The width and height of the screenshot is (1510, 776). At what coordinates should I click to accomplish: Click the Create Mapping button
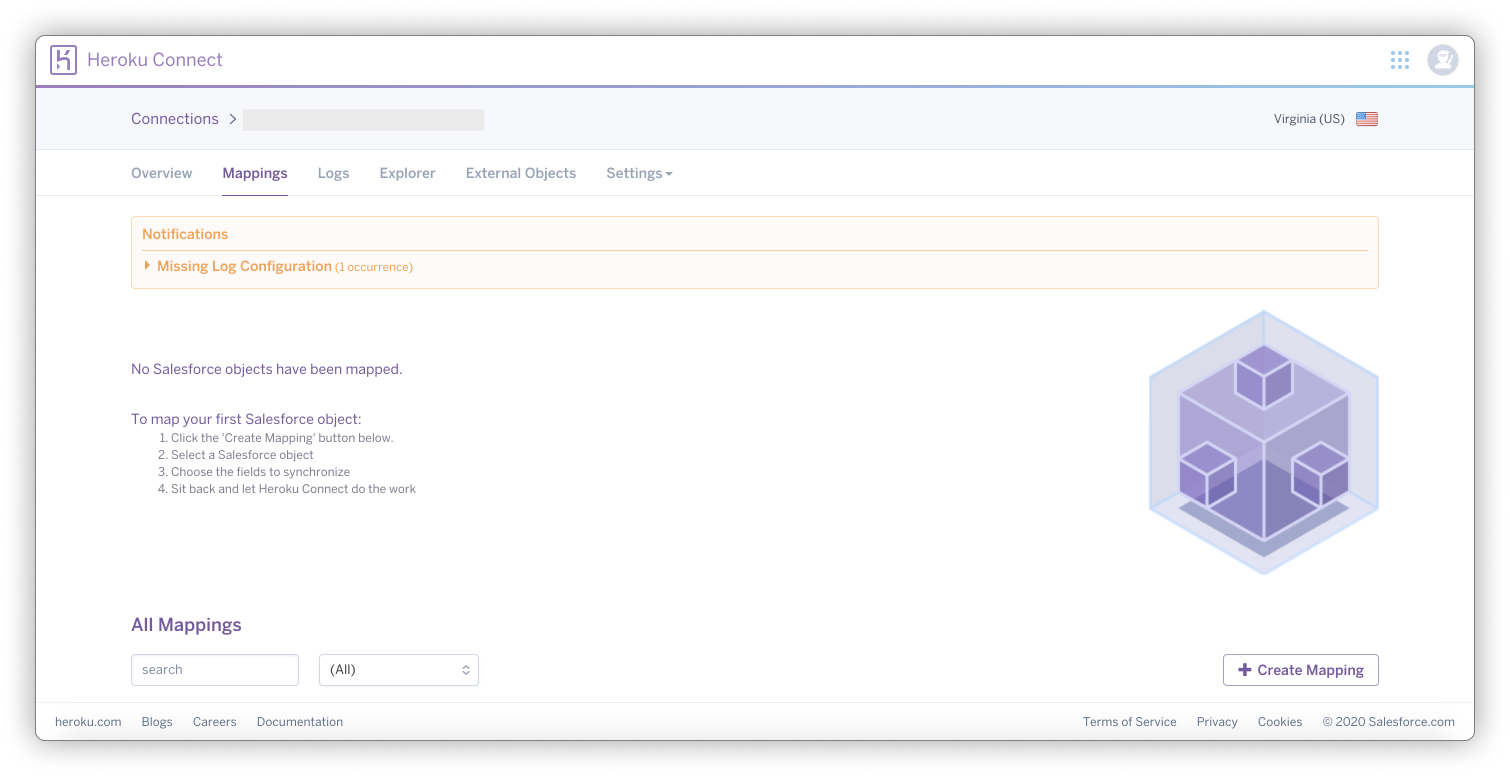[1300, 670]
